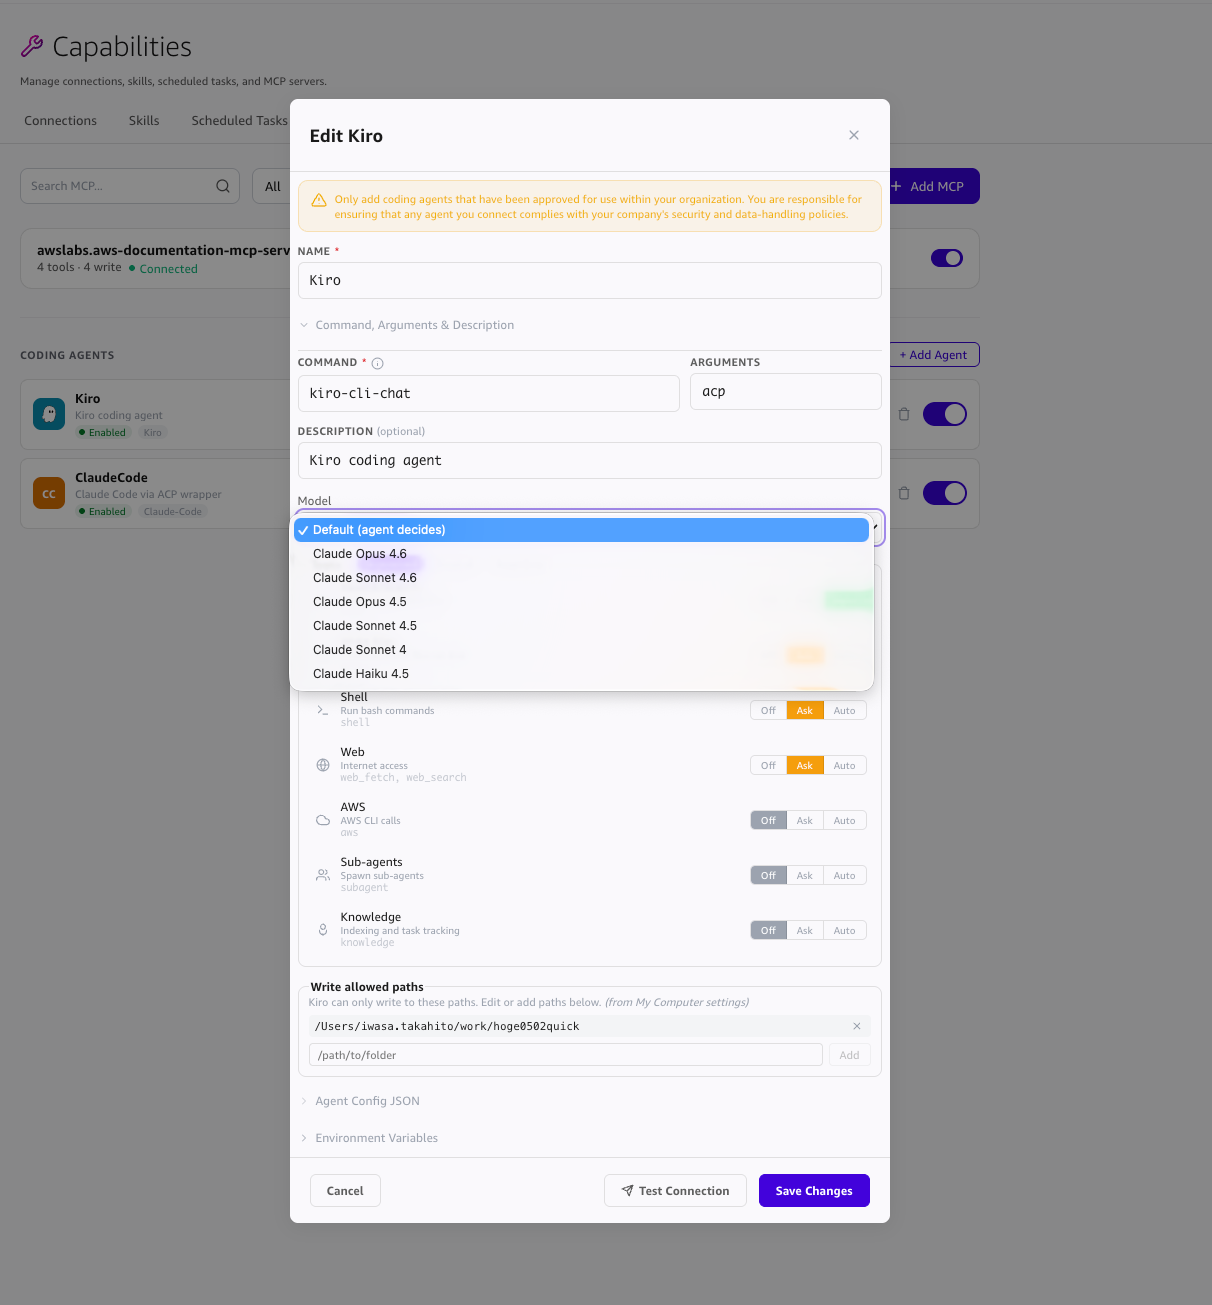1212x1305 pixels.
Task: Delete the ClaudeCode agent with trash icon
Action: tap(904, 493)
